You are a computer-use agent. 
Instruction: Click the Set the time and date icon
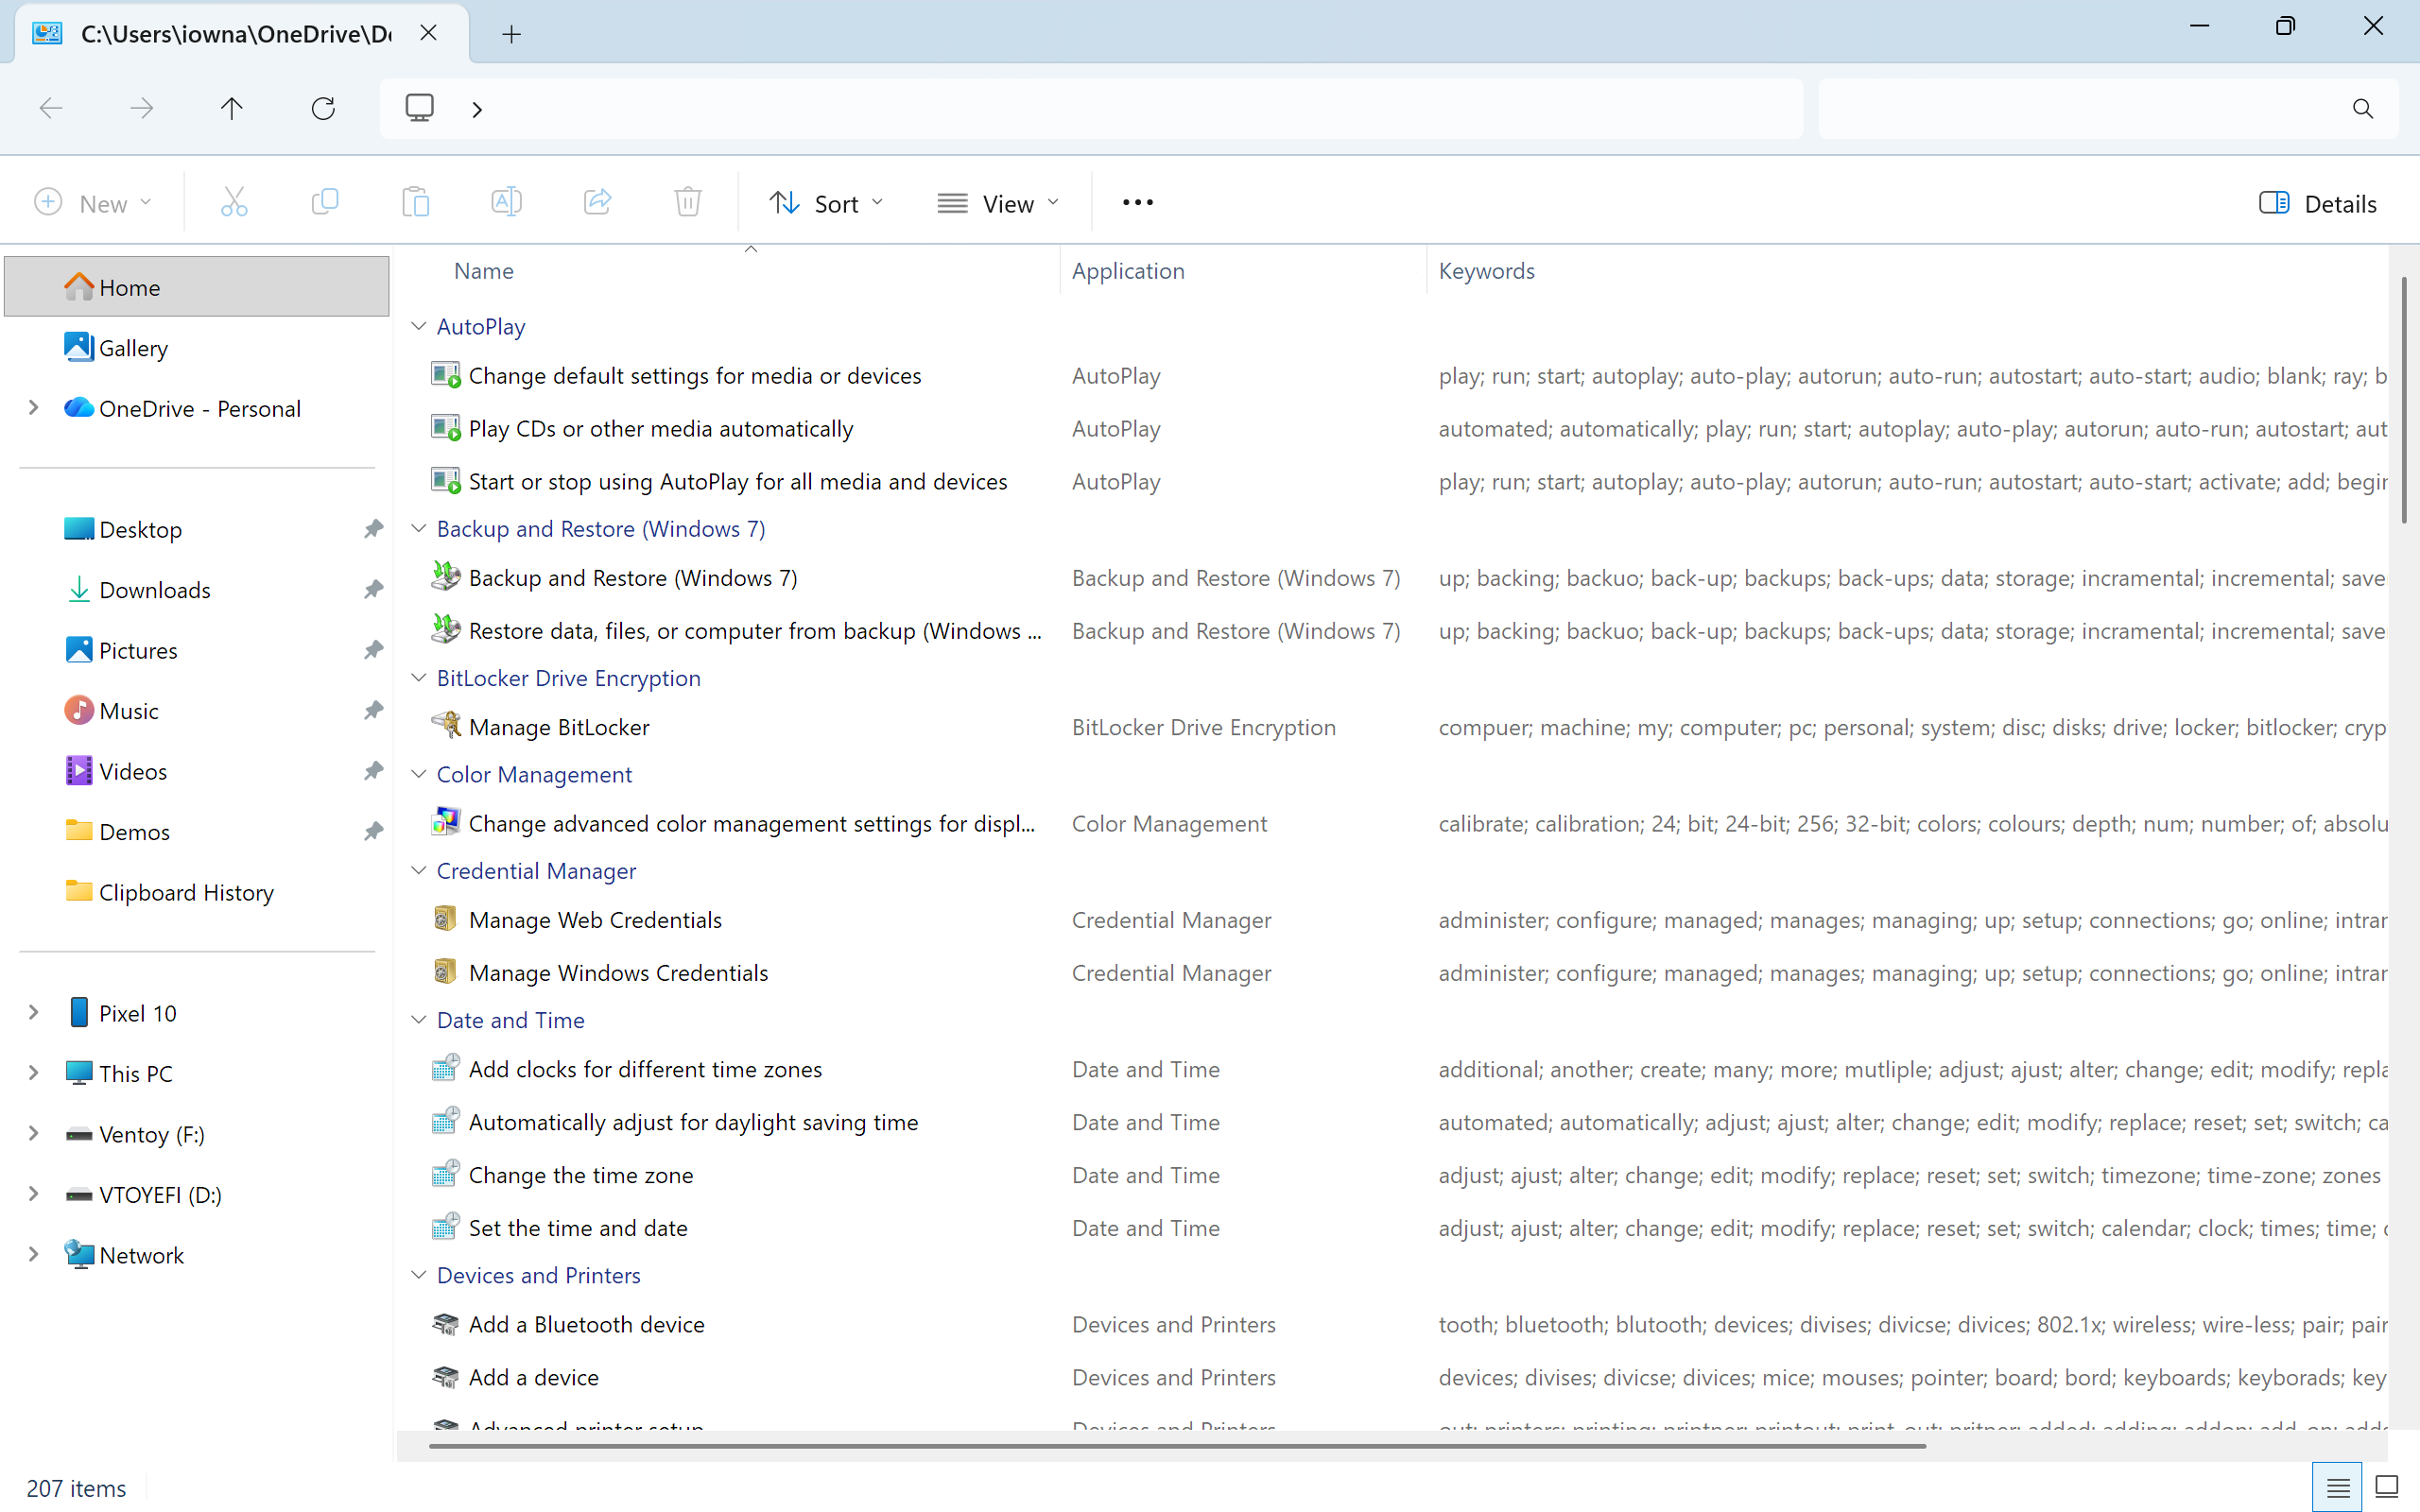coord(446,1226)
